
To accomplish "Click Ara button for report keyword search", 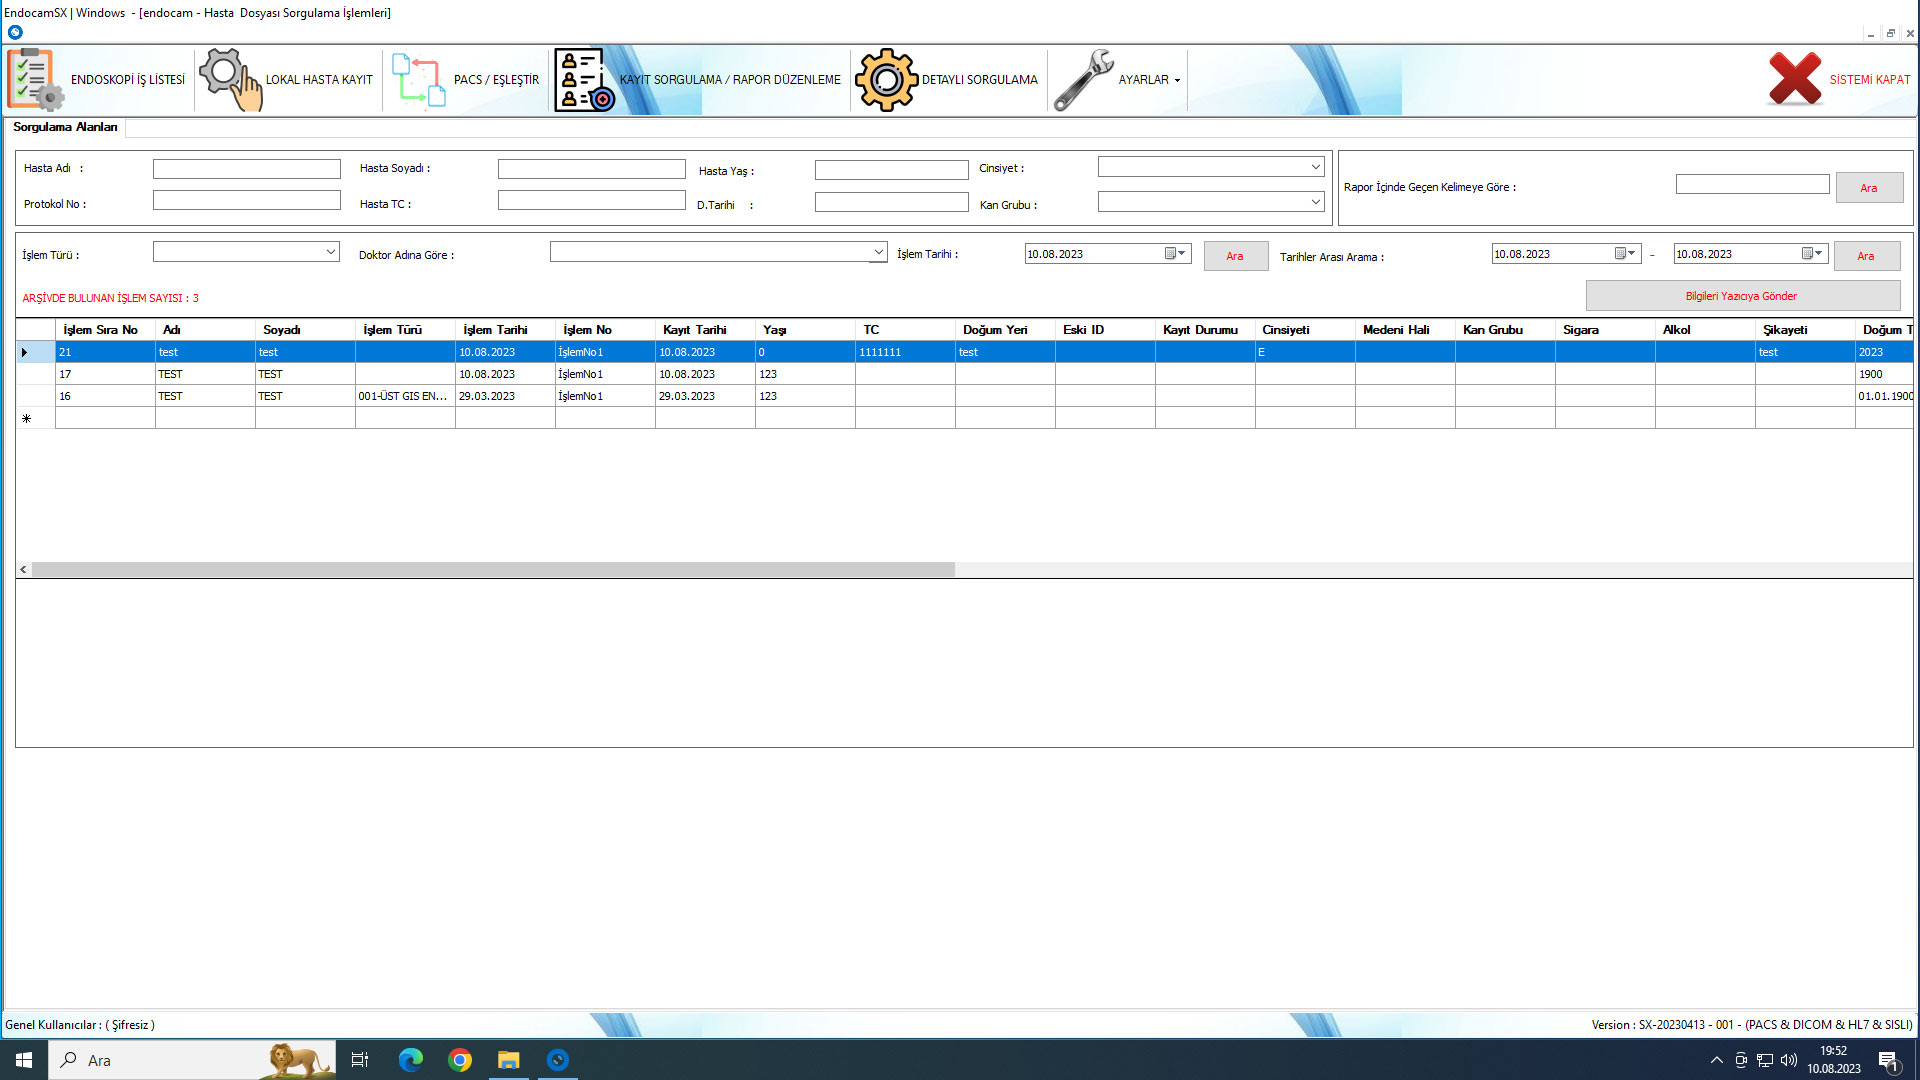I will click(x=1868, y=188).
